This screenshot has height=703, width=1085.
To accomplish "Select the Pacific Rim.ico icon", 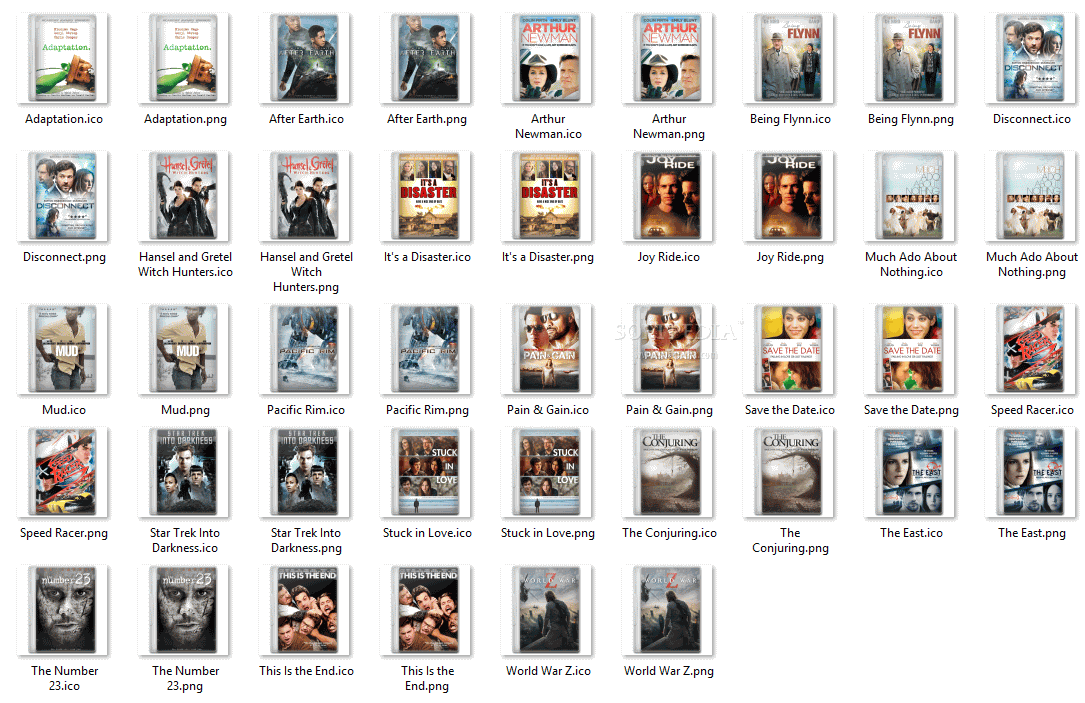I will [306, 349].
